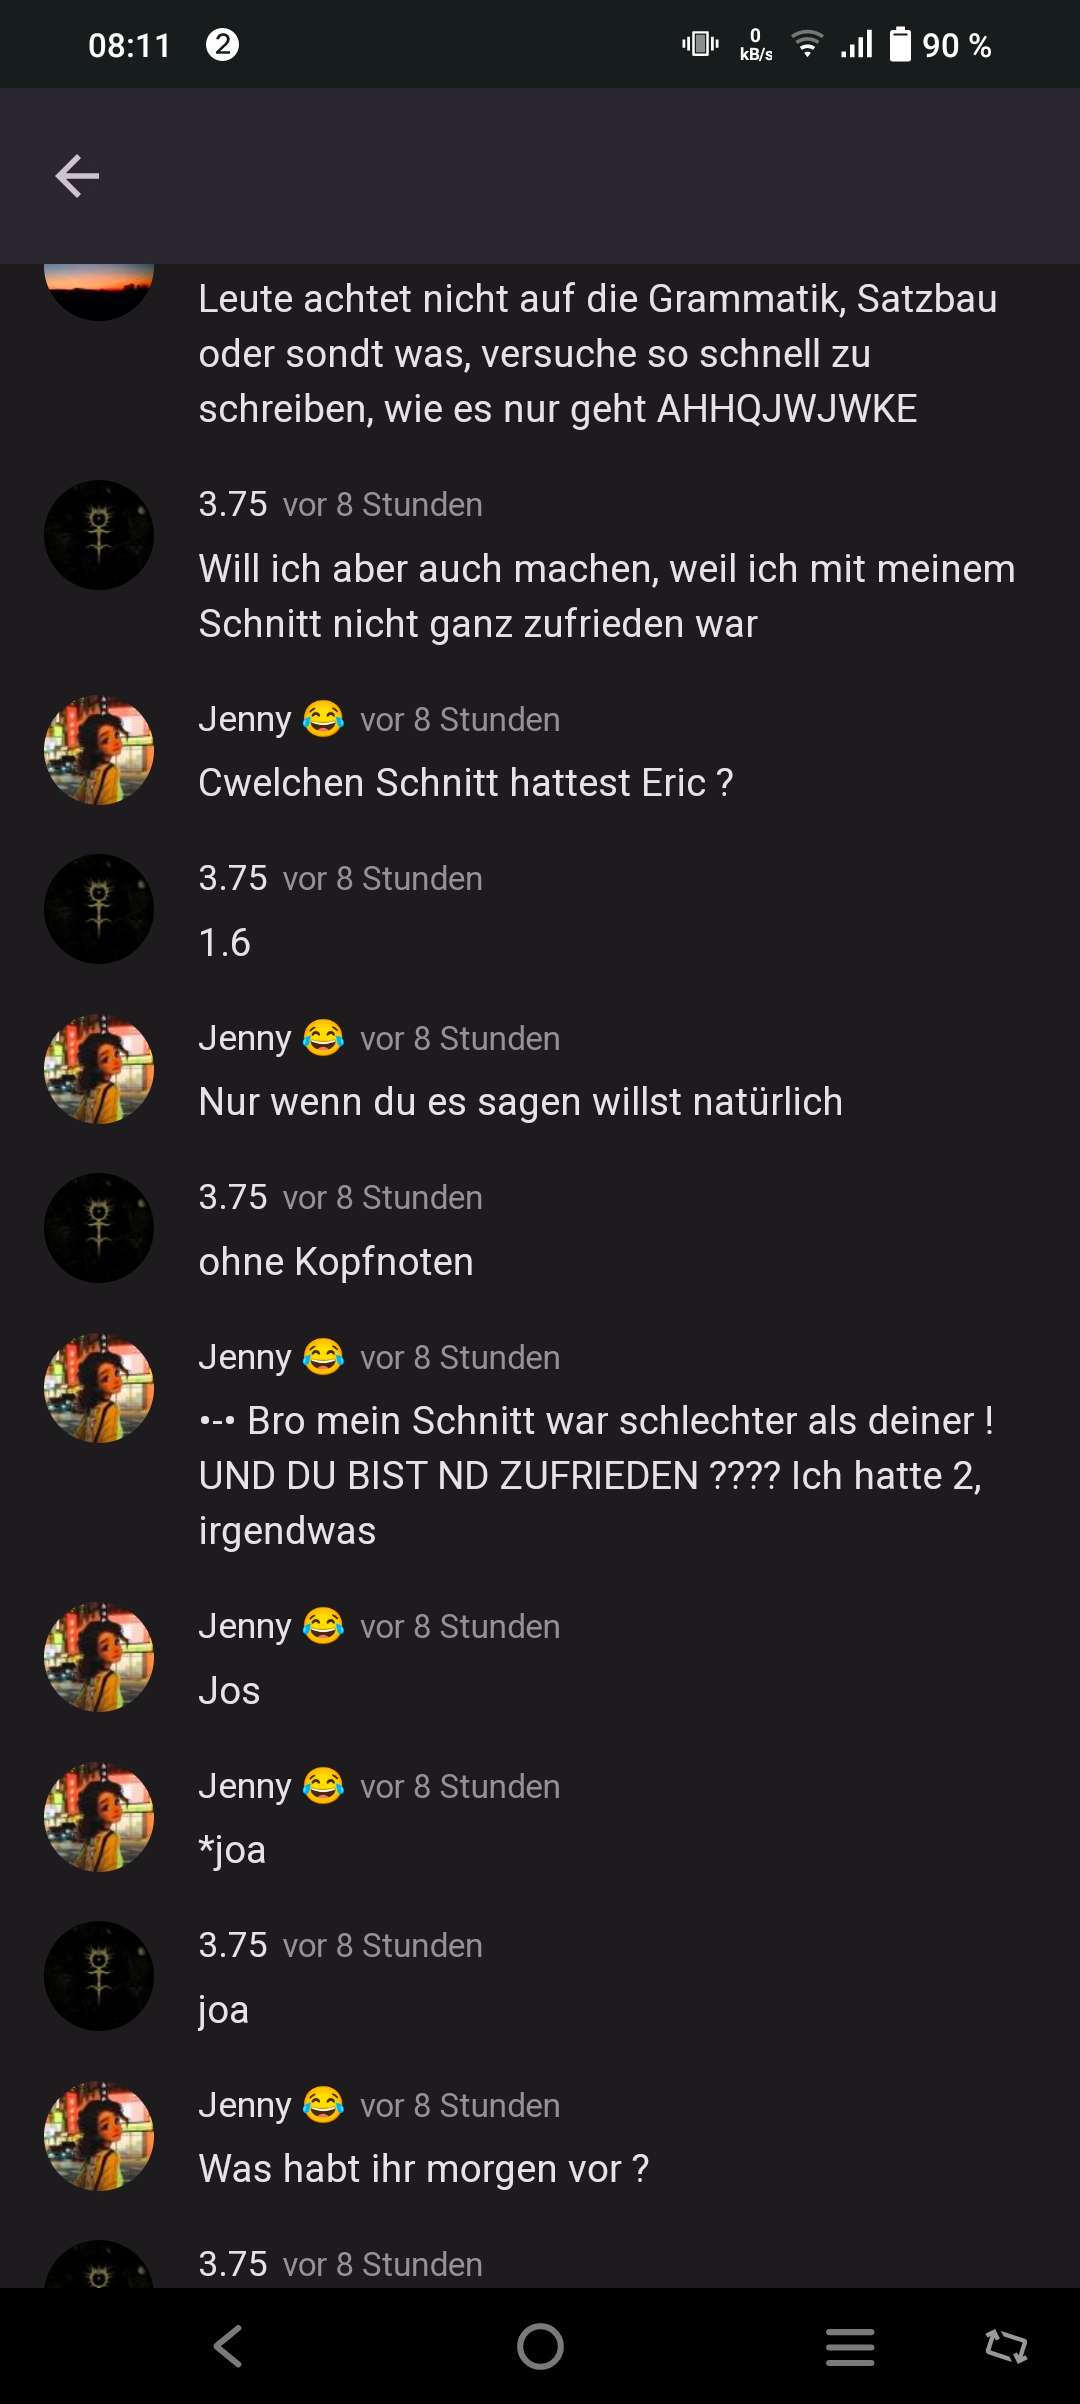Tap the sunset avatar at the top
Screen dimensions: 1080x2404
tap(99, 291)
